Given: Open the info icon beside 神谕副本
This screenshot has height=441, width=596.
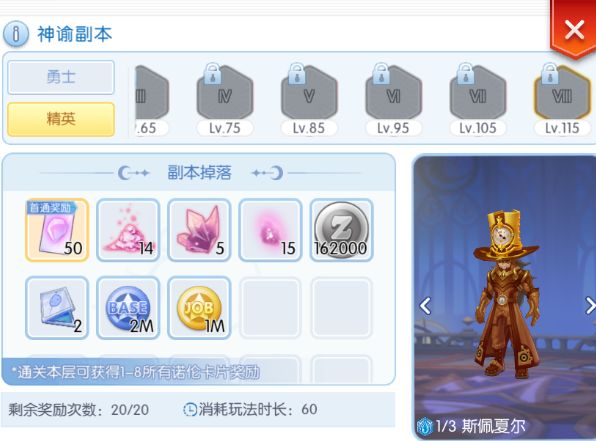Looking at the screenshot, I should pyautogui.click(x=16, y=34).
